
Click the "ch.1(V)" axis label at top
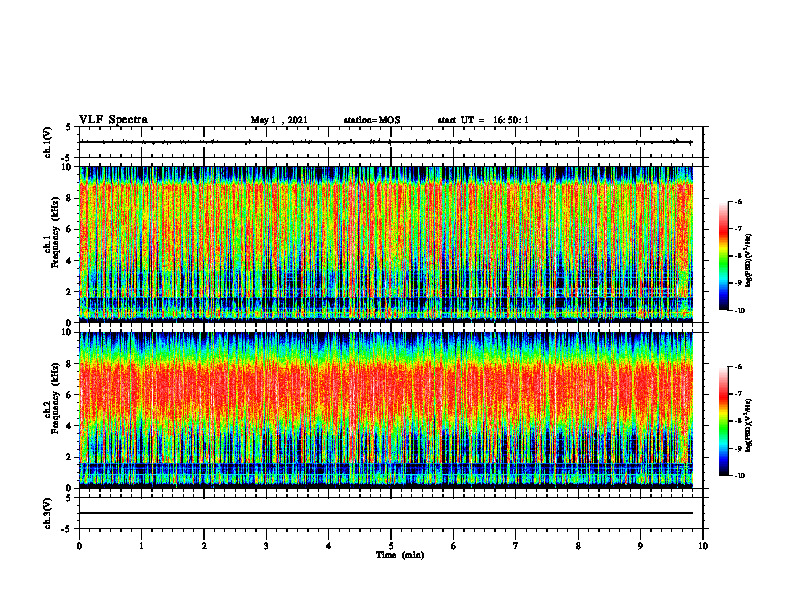tap(47, 142)
